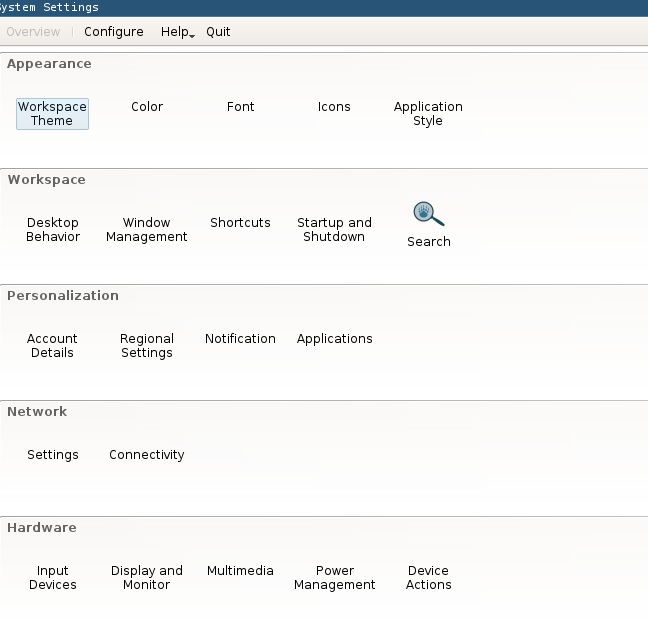Click the Quit toolbar button
The height and width of the screenshot is (644, 648).
coord(218,32)
